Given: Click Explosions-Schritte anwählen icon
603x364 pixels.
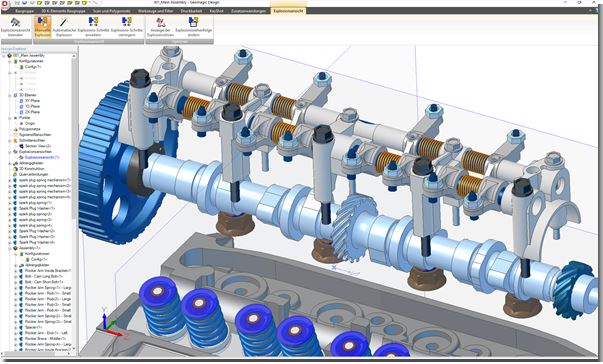Looking at the screenshot, I should click(93, 22).
